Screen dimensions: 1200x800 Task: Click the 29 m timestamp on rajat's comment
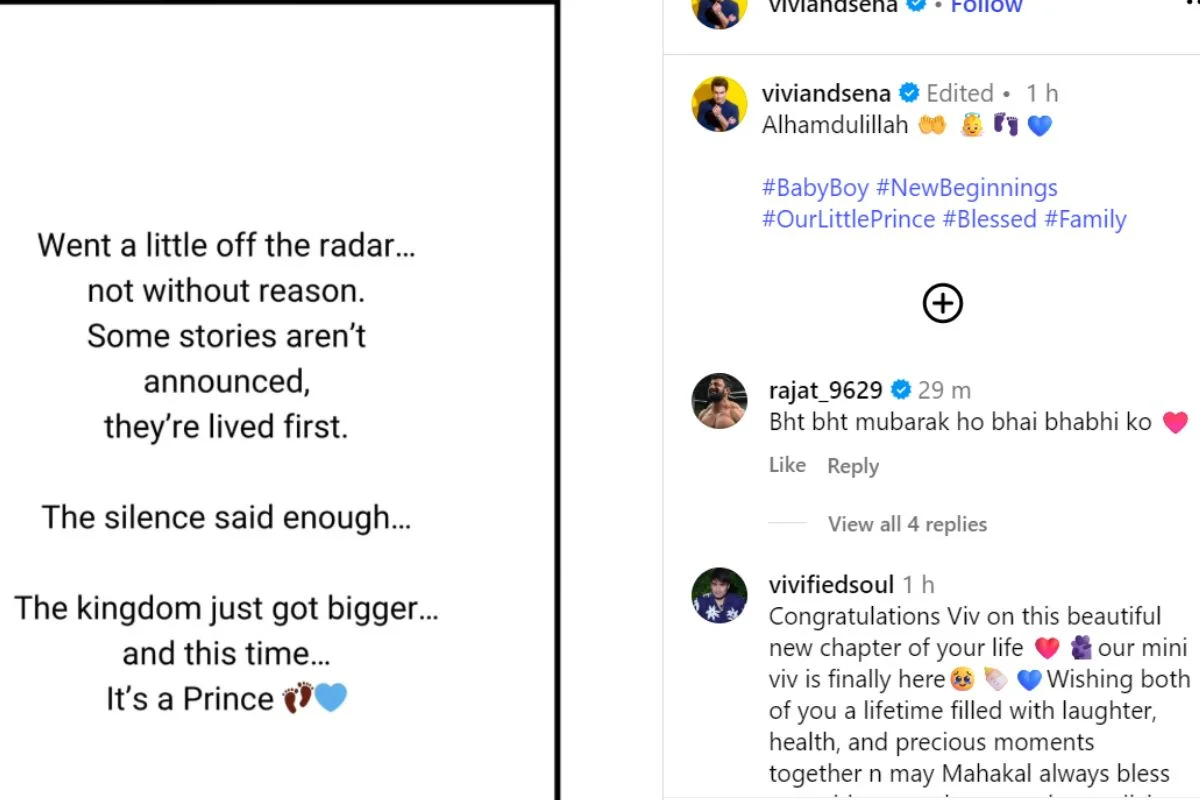click(944, 390)
